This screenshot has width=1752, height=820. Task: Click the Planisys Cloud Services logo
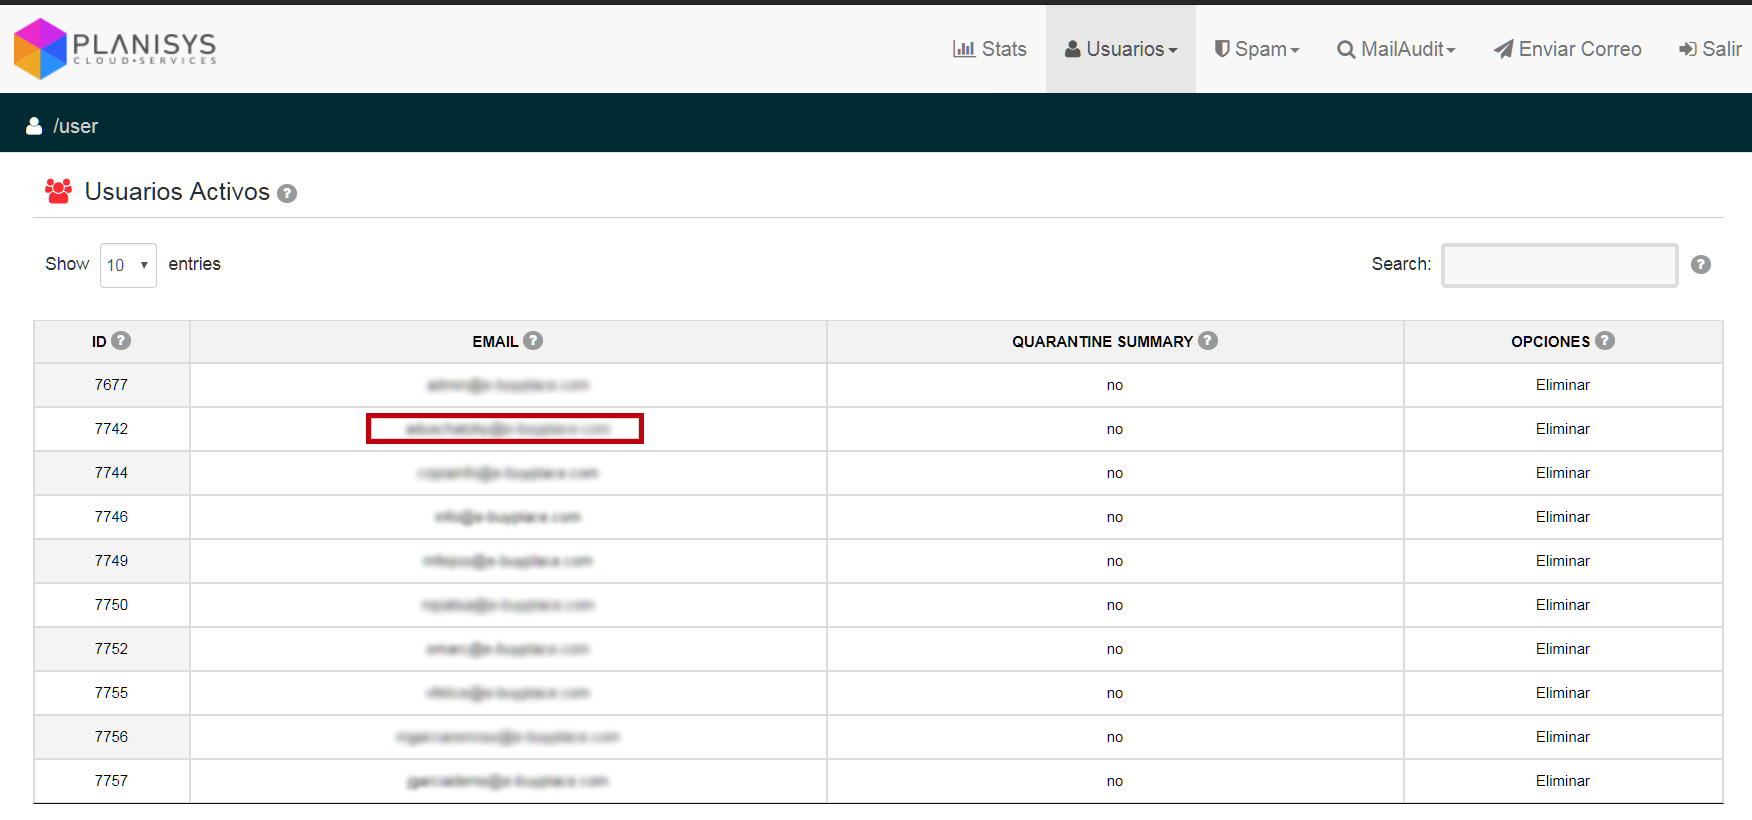(115, 48)
